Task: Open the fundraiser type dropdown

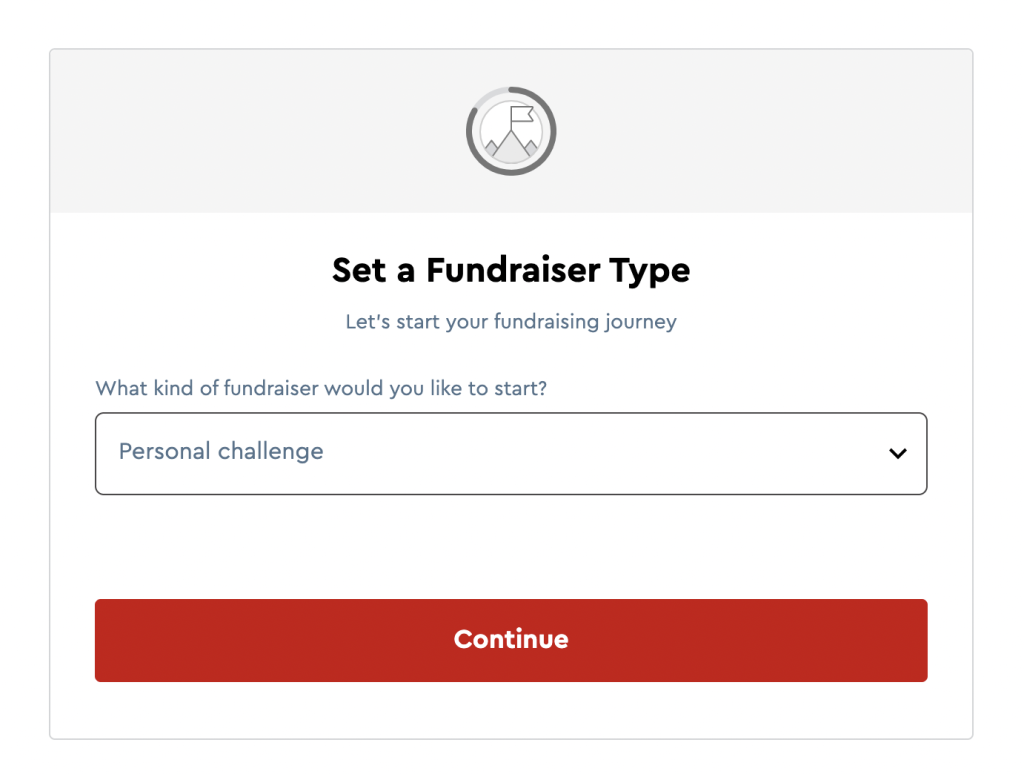Action: pos(511,453)
